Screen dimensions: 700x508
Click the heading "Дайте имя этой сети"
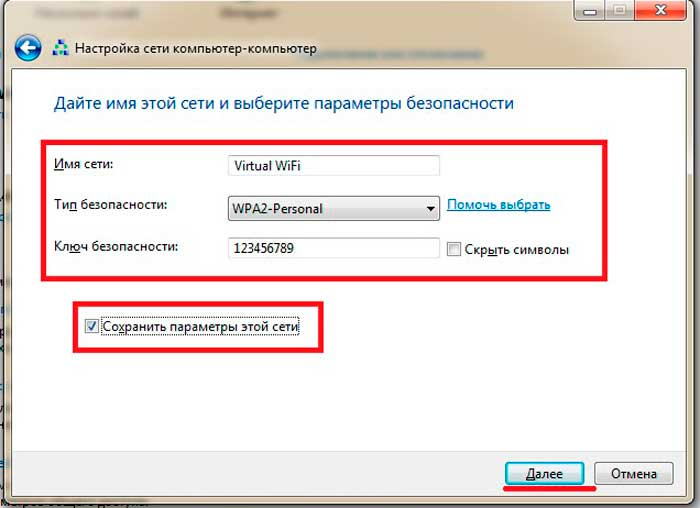134,103
